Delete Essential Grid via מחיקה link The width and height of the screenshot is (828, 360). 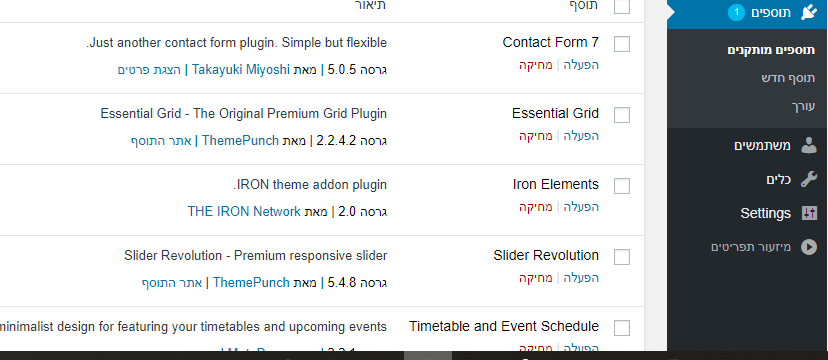pos(535,136)
